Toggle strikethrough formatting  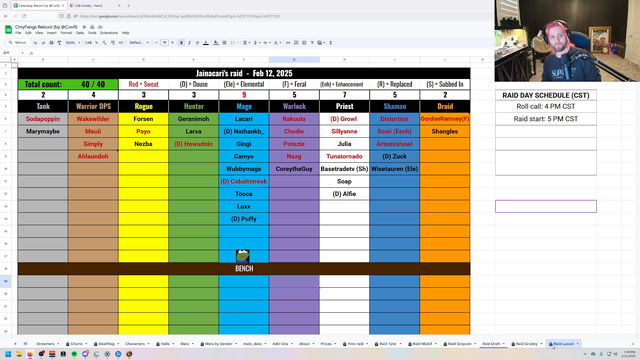pyautogui.click(x=198, y=43)
